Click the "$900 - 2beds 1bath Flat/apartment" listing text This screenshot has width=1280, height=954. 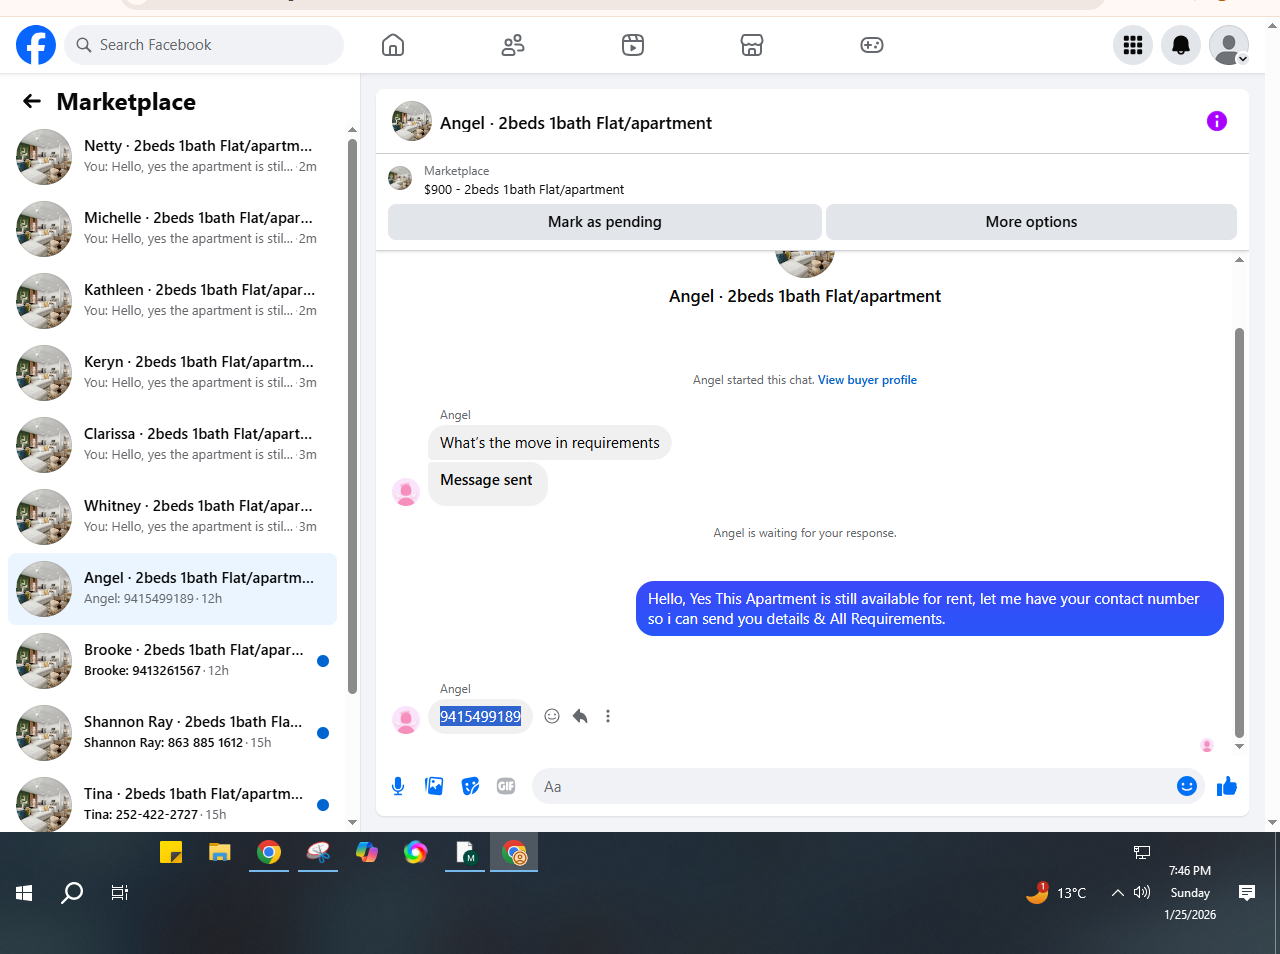coord(524,189)
